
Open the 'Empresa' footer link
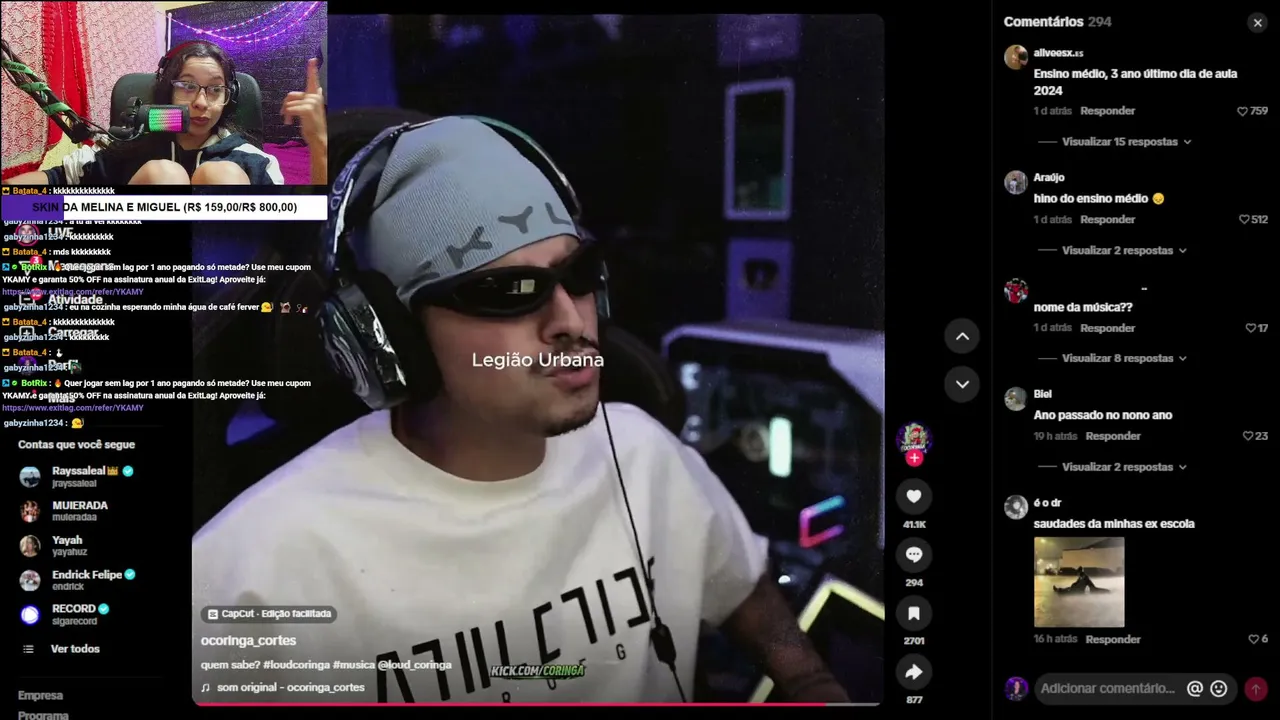[x=40, y=696]
